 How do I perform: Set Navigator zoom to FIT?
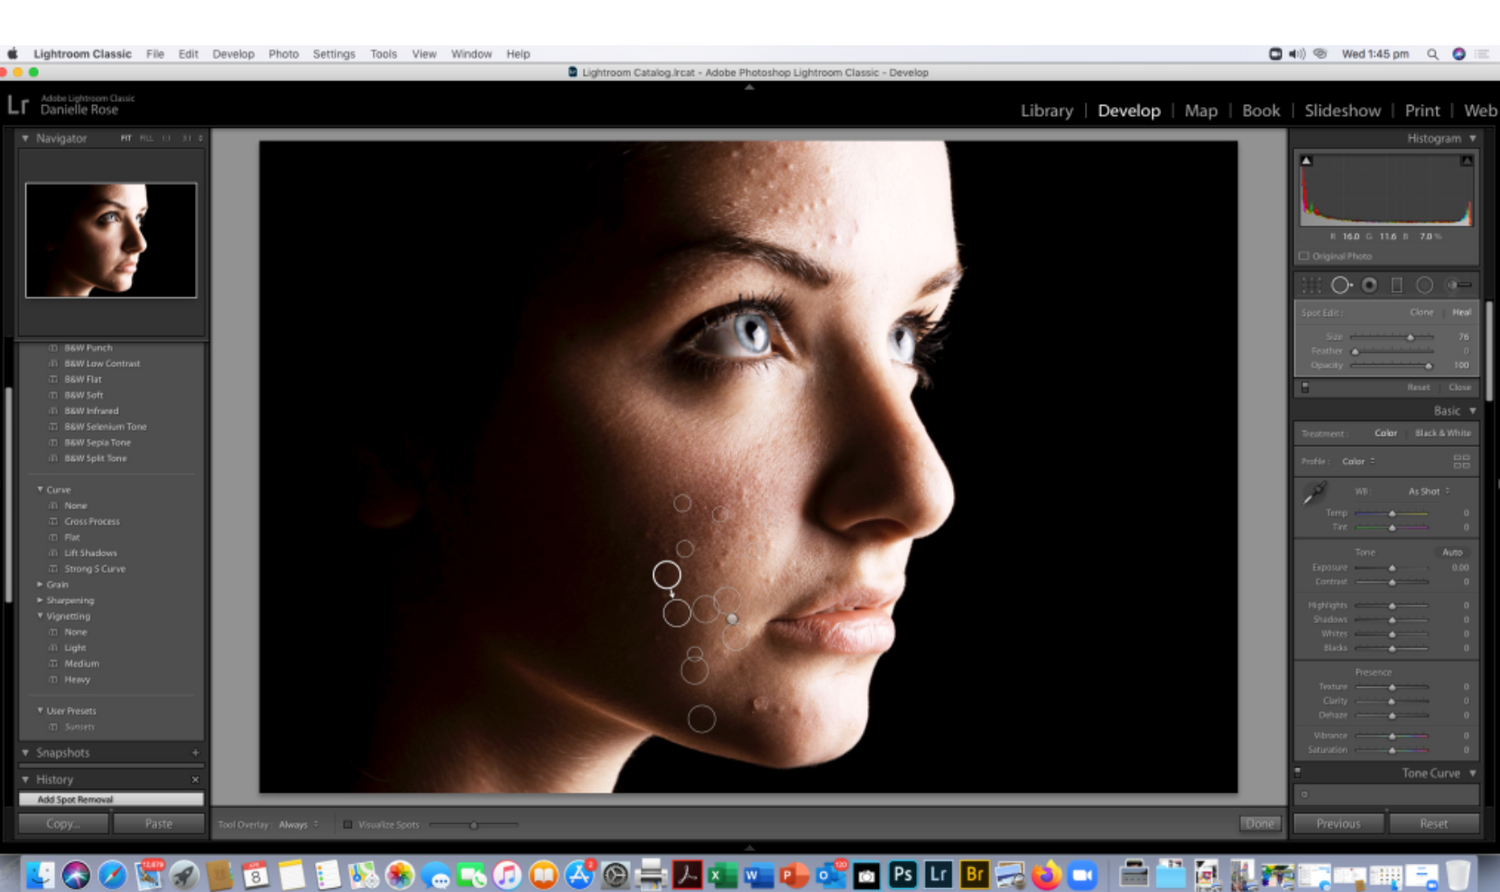(126, 138)
